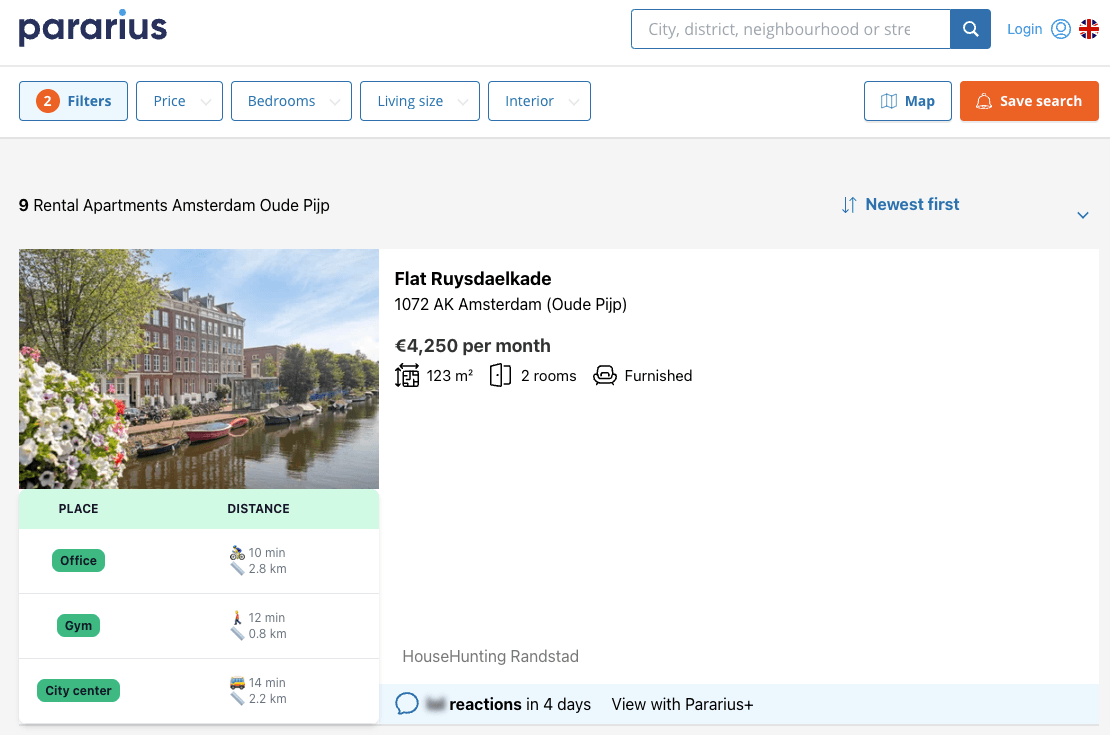Select the City center place tag
This screenshot has width=1110, height=735.
point(79,690)
